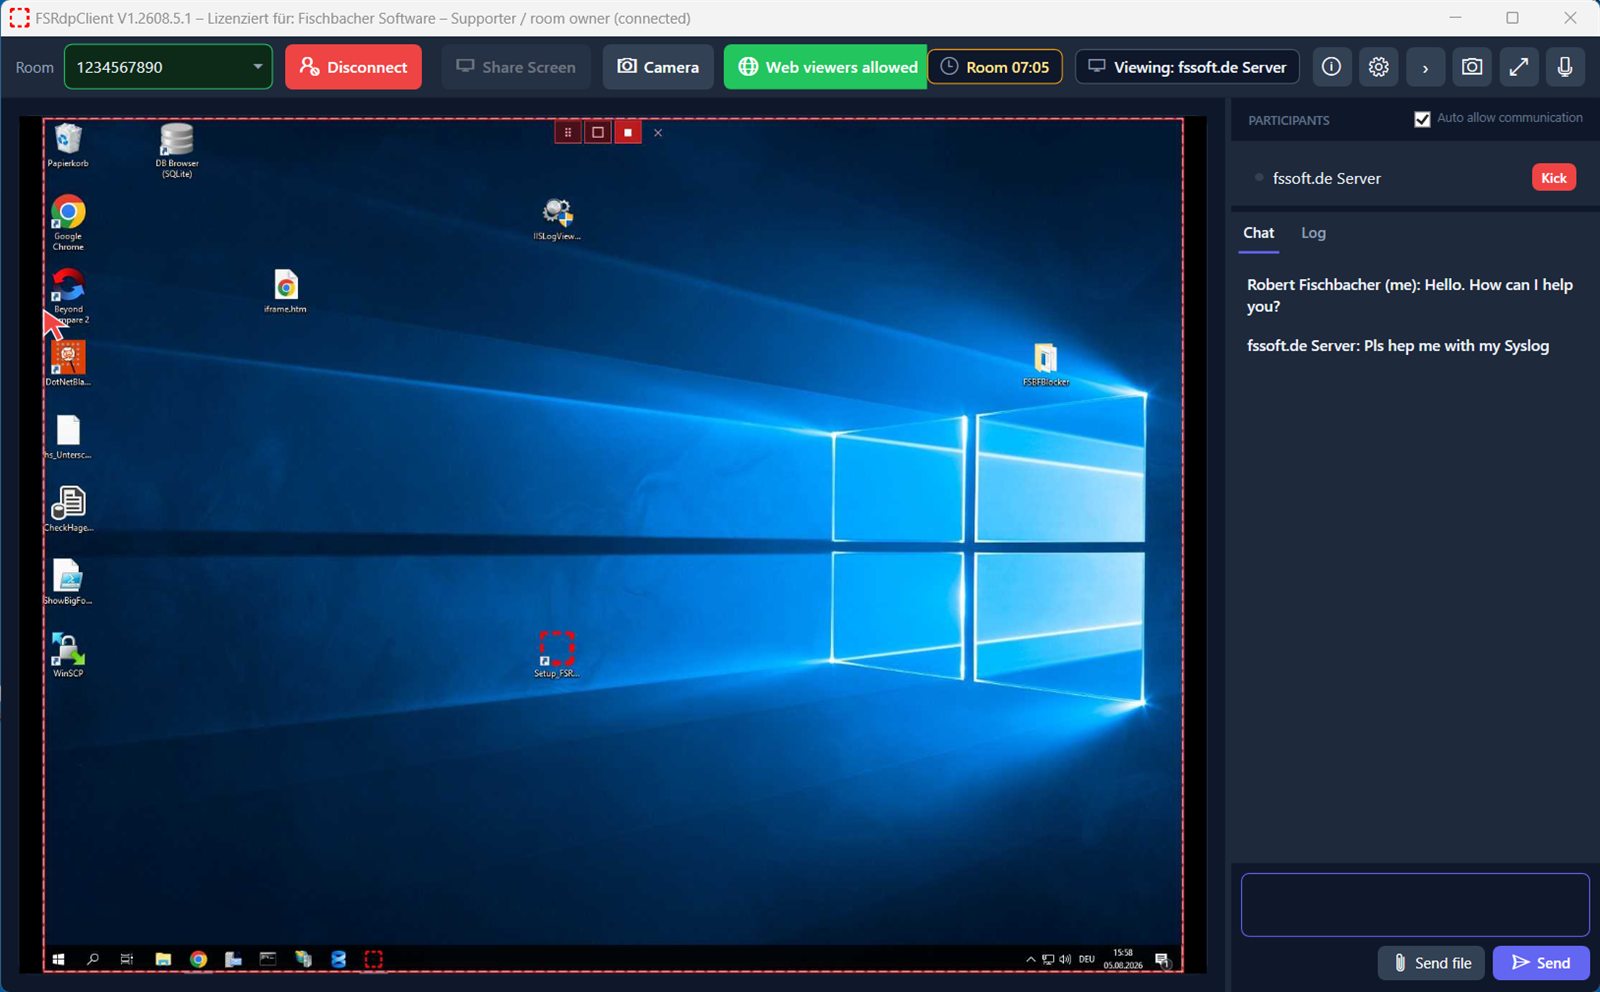
Task: Select fssoft.de Server in participants list
Action: point(1326,178)
